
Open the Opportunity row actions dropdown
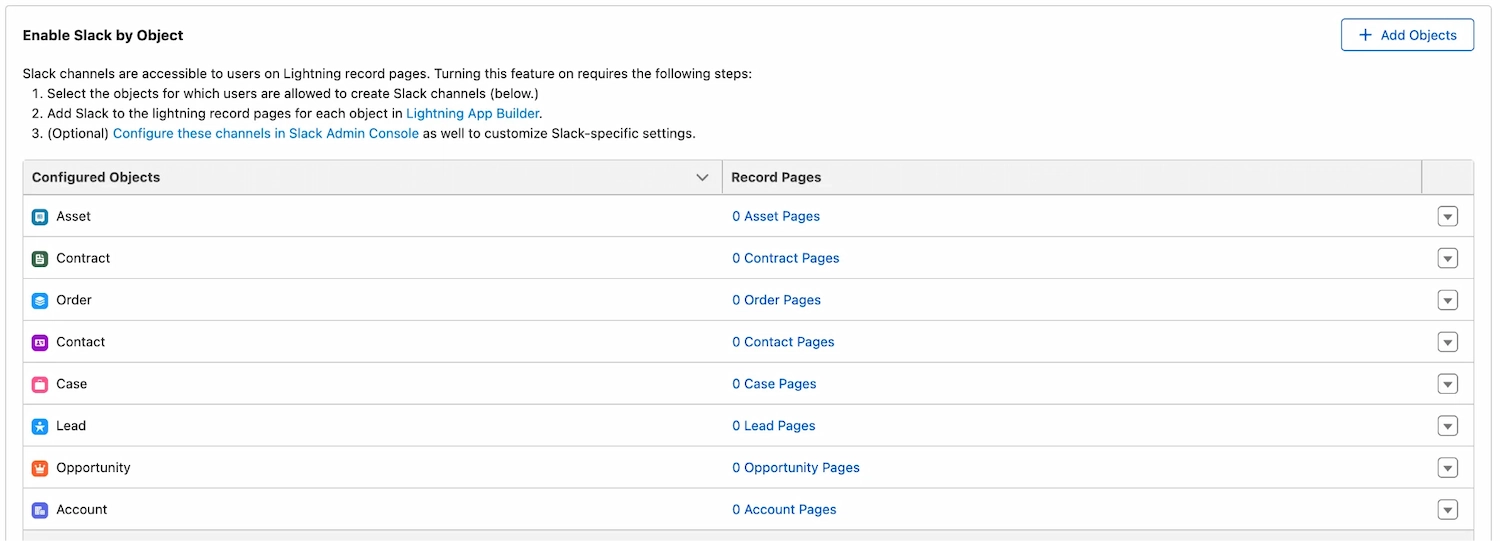pyautogui.click(x=1447, y=468)
